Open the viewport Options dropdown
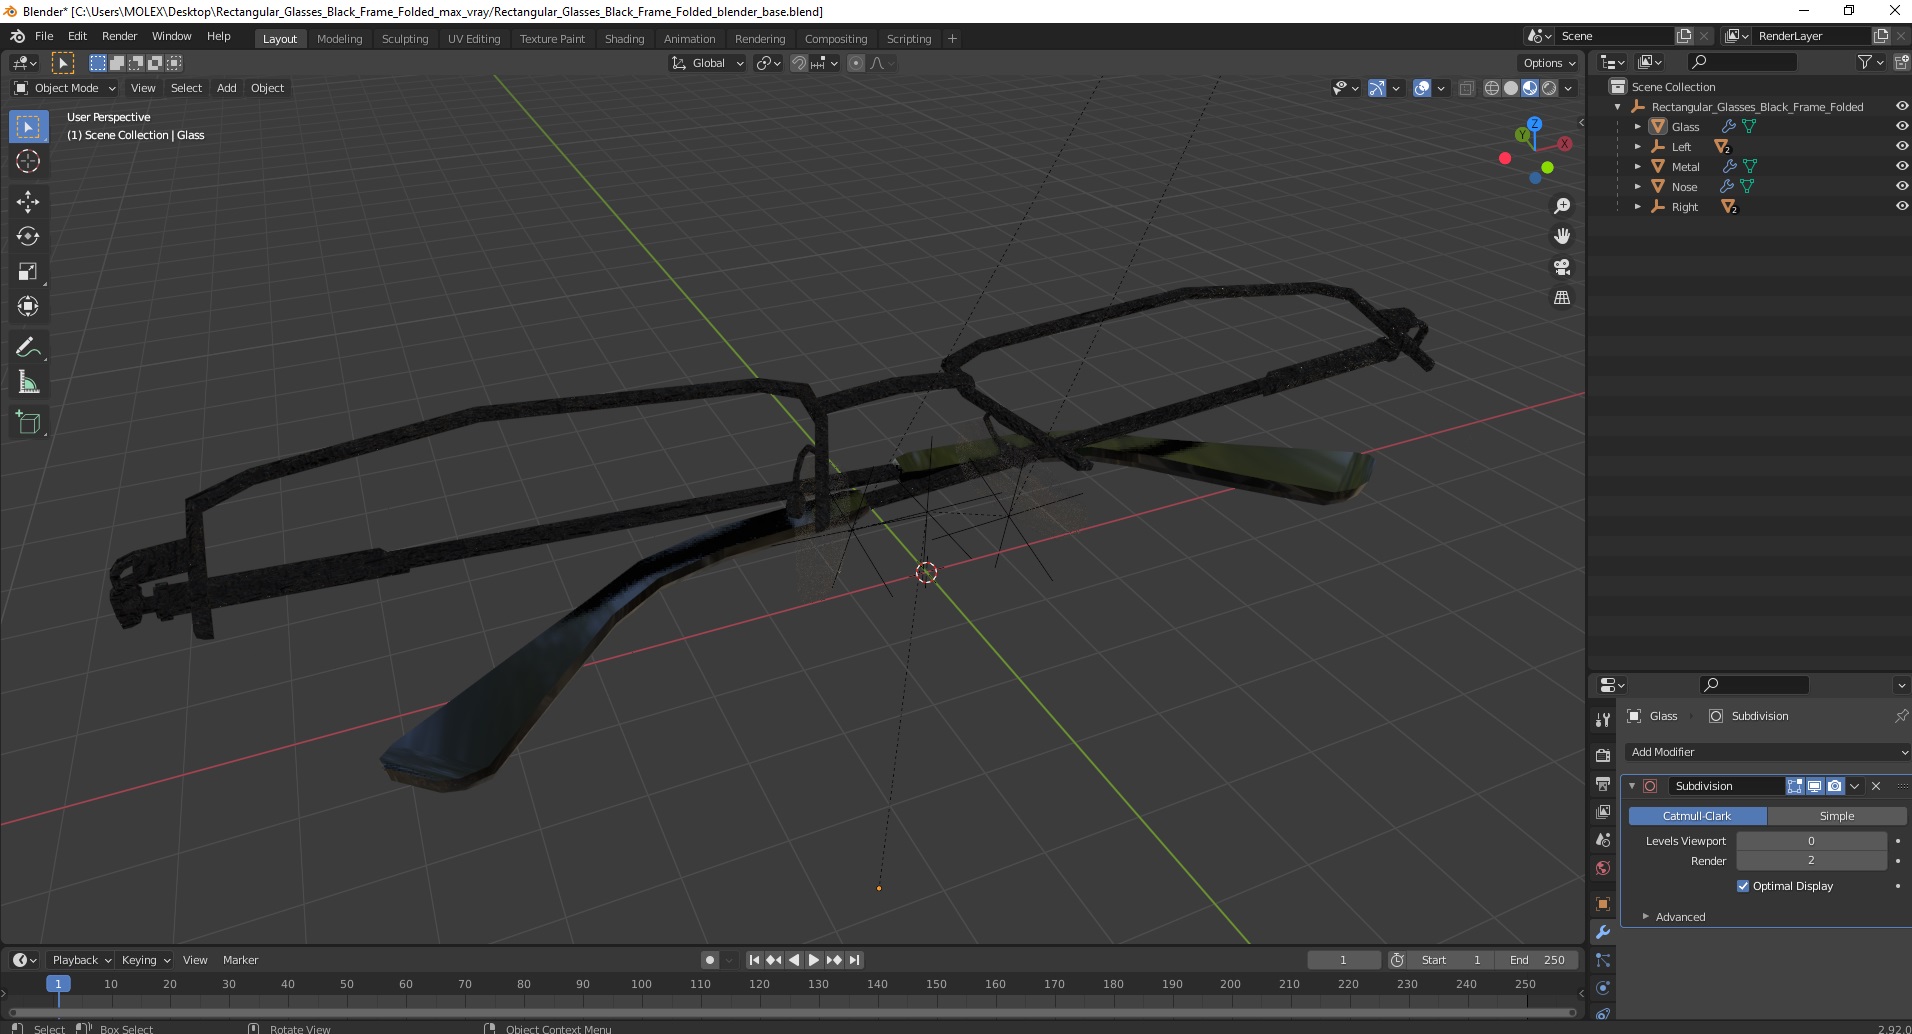Screen dimensions: 1912x1034 tap(1549, 63)
